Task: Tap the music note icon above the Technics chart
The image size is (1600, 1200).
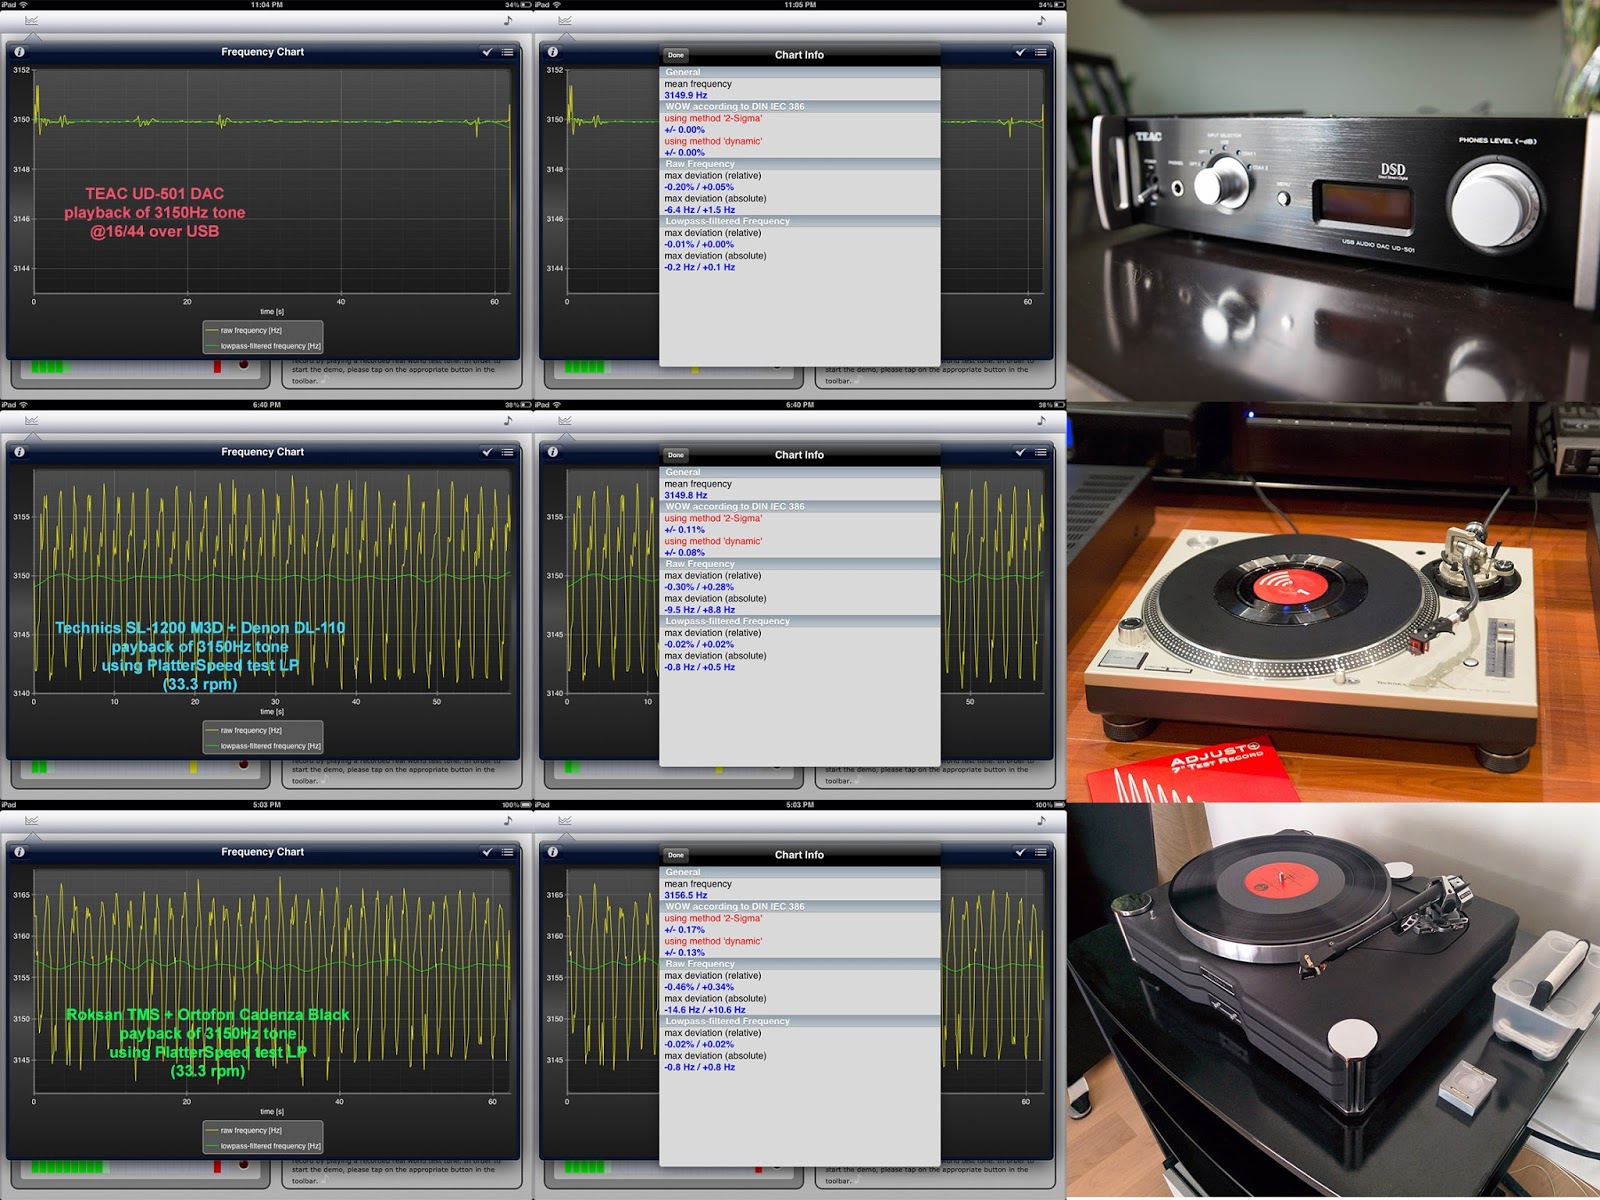Action: (x=508, y=421)
